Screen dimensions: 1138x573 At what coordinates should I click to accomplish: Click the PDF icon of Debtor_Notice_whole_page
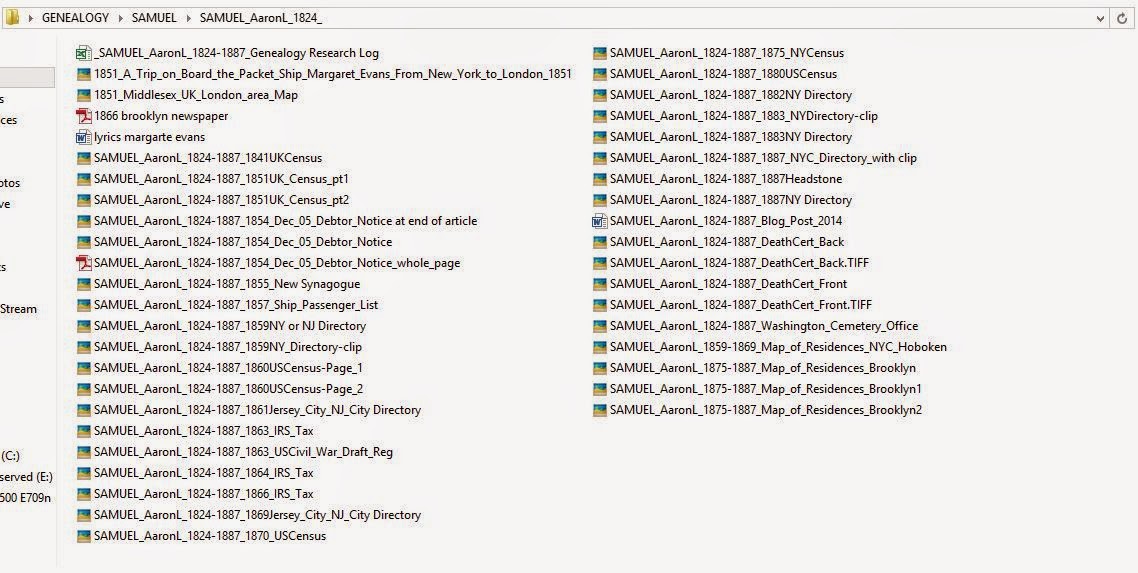click(x=84, y=263)
